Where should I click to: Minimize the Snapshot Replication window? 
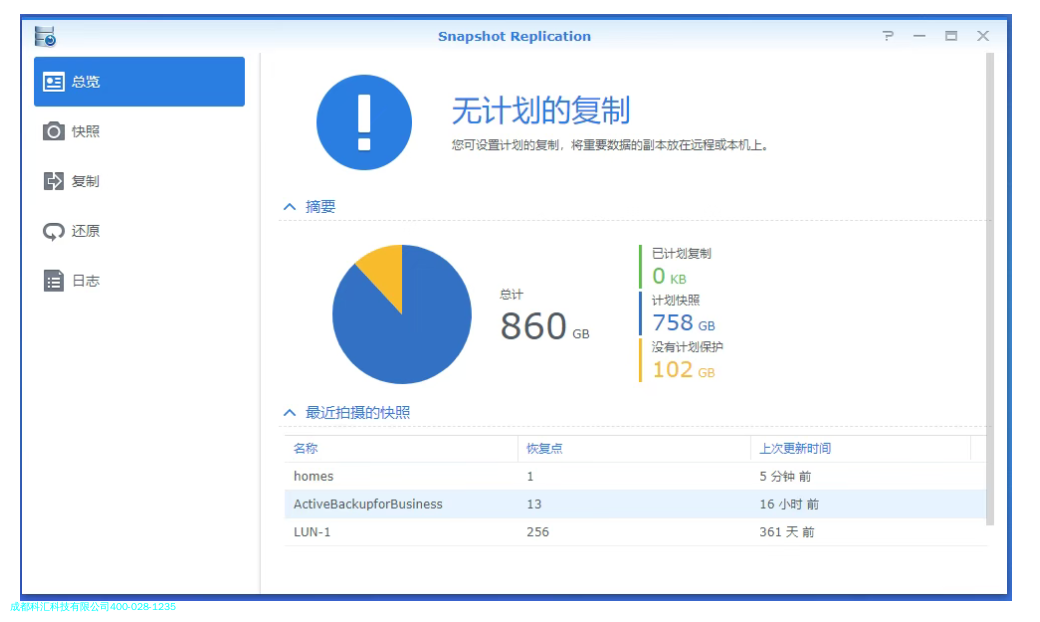click(919, 36)
